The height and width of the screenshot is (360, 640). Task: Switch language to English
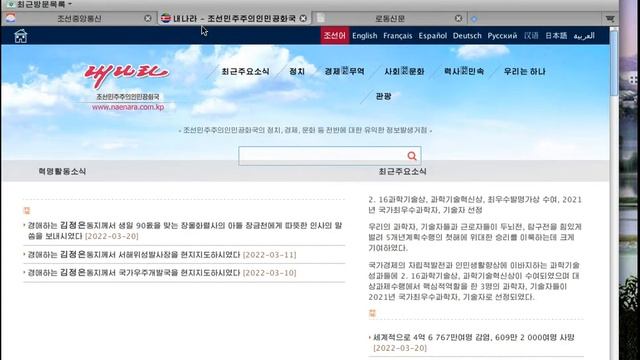[x=364, y=36]
